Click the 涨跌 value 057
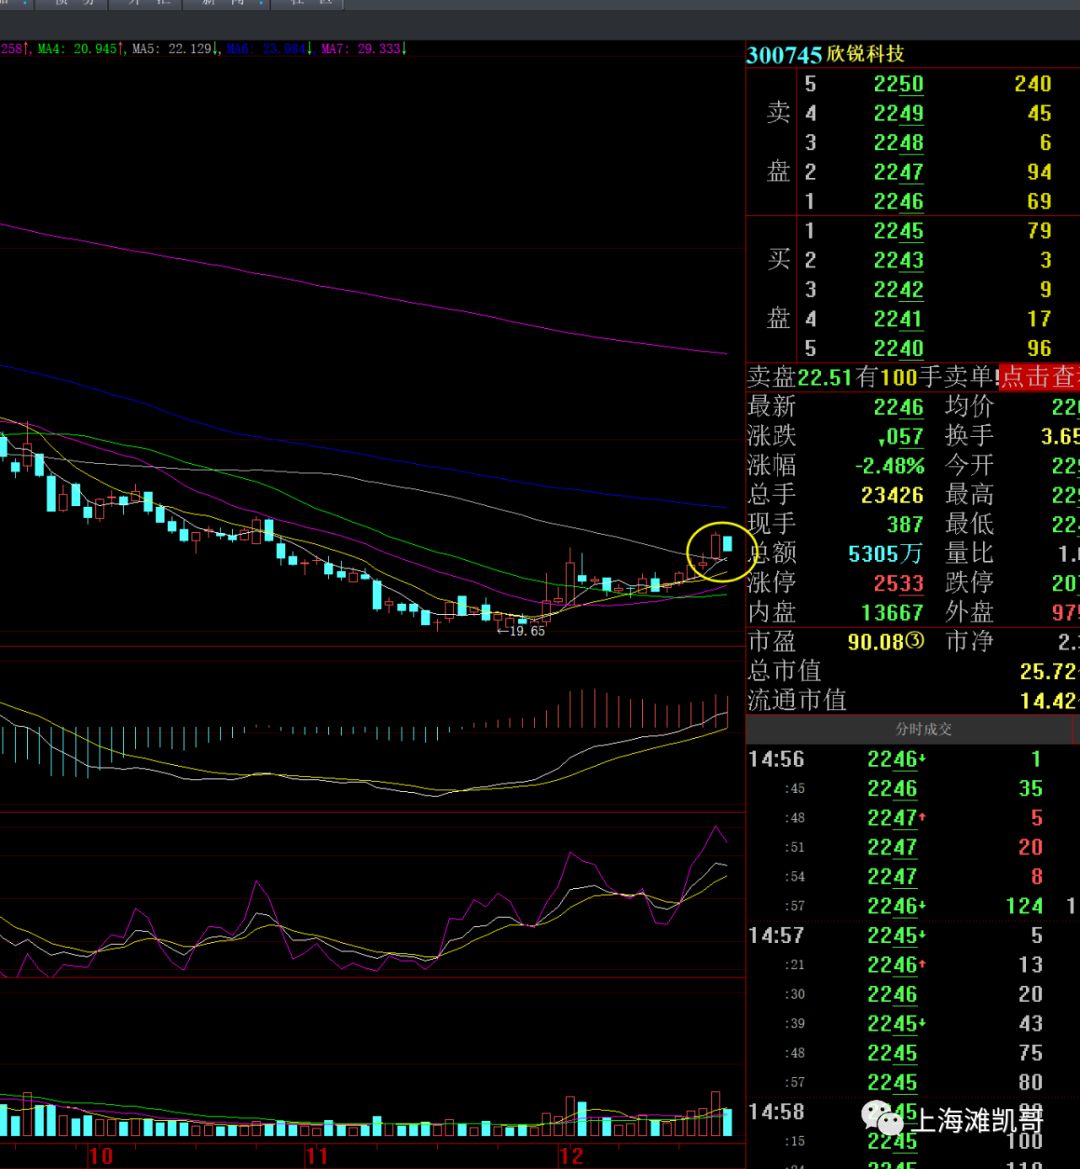 point(901,437)
